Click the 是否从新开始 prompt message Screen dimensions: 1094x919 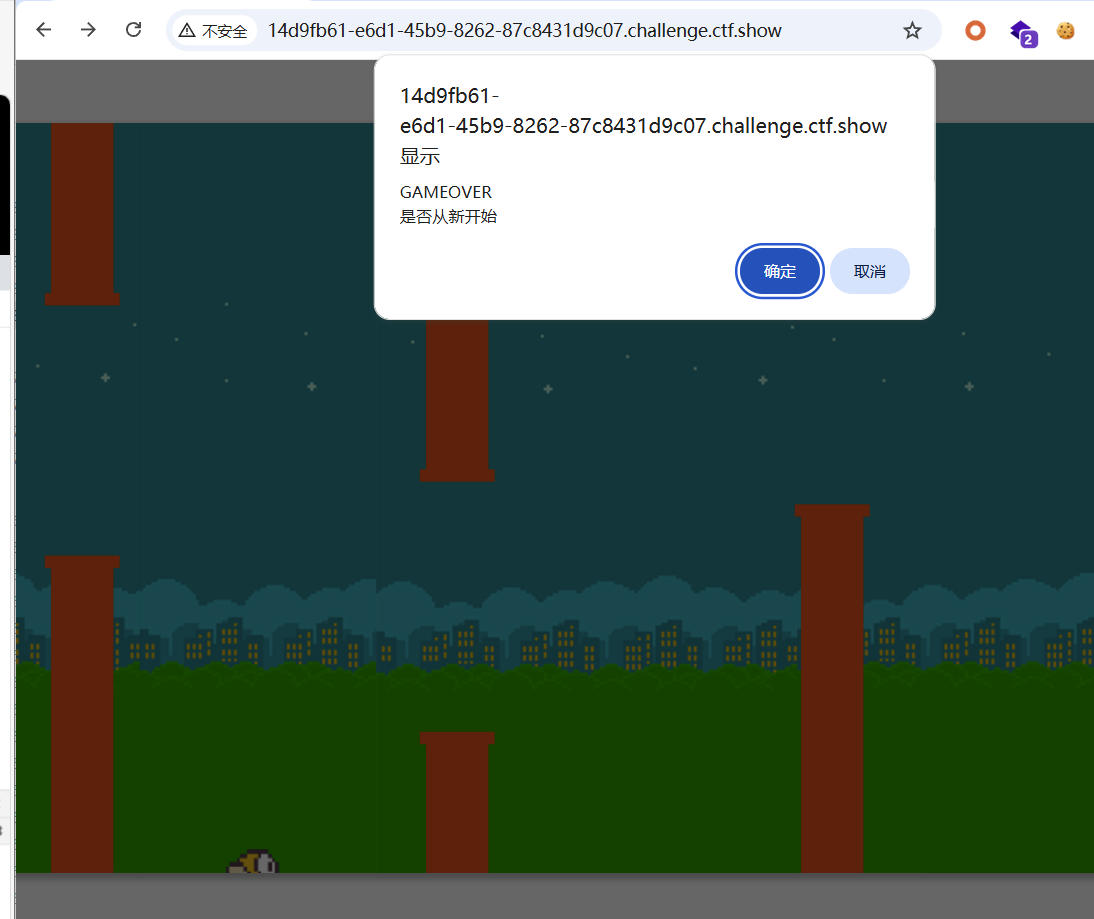448,216
